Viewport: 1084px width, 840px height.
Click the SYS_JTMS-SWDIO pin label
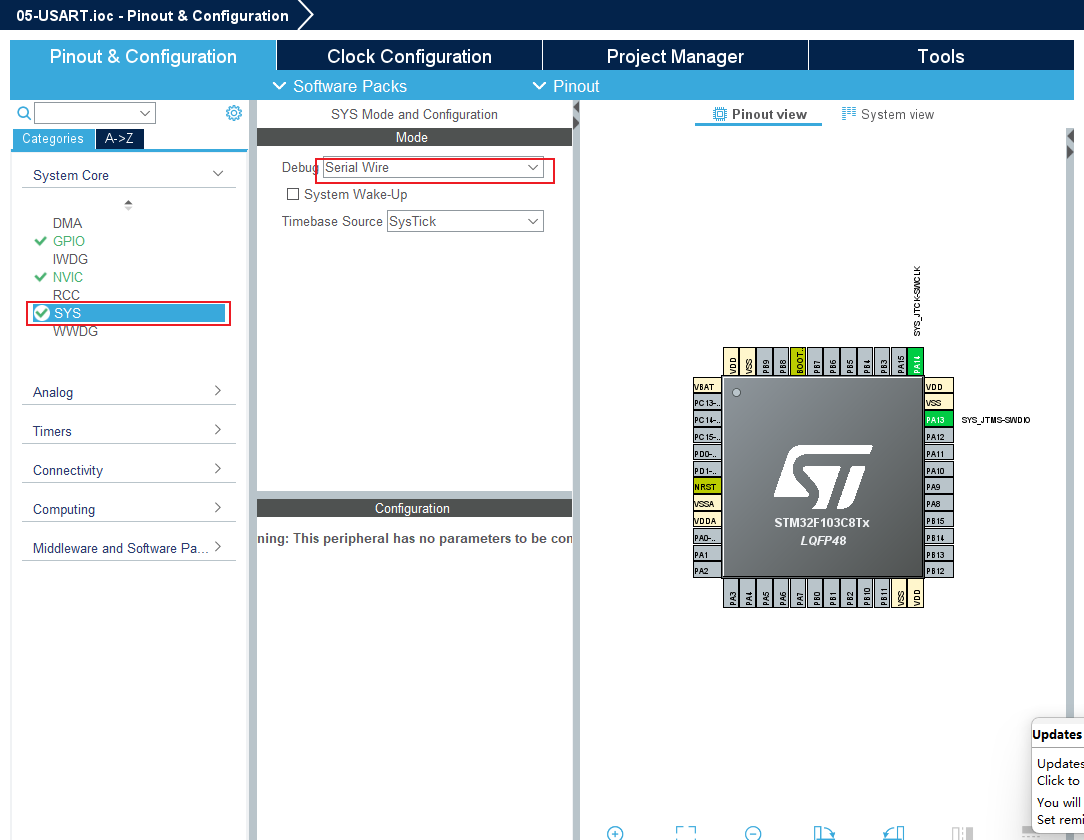[x=996, y=420]
